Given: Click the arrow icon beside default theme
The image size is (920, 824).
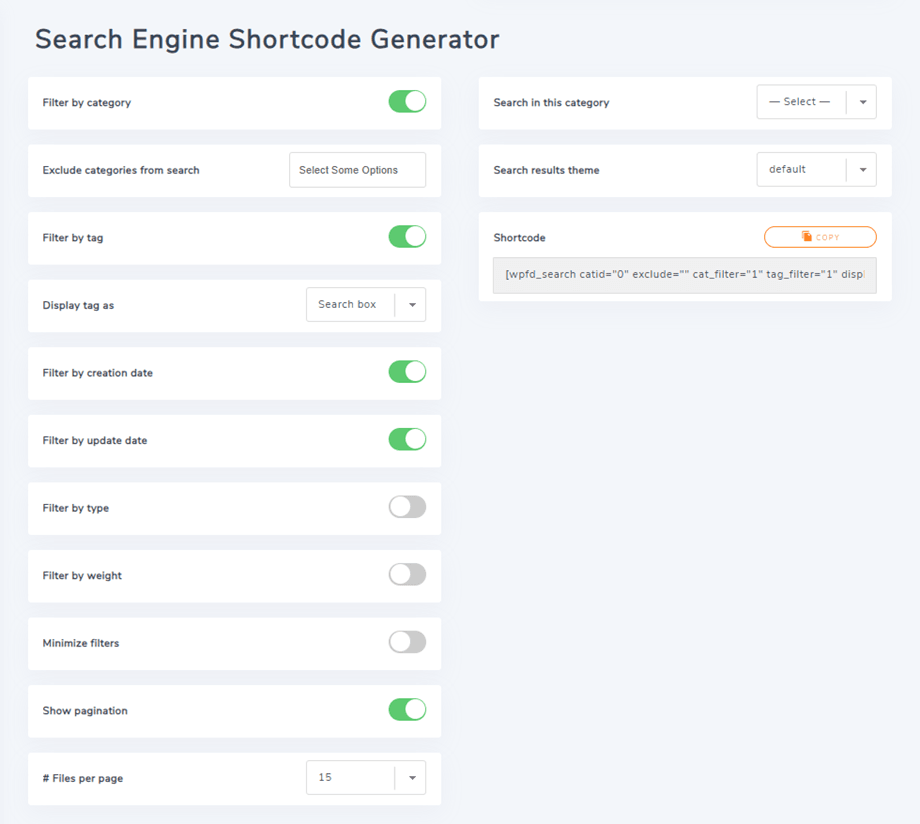Looking at the screenshot, I should [x=863, y=170].
